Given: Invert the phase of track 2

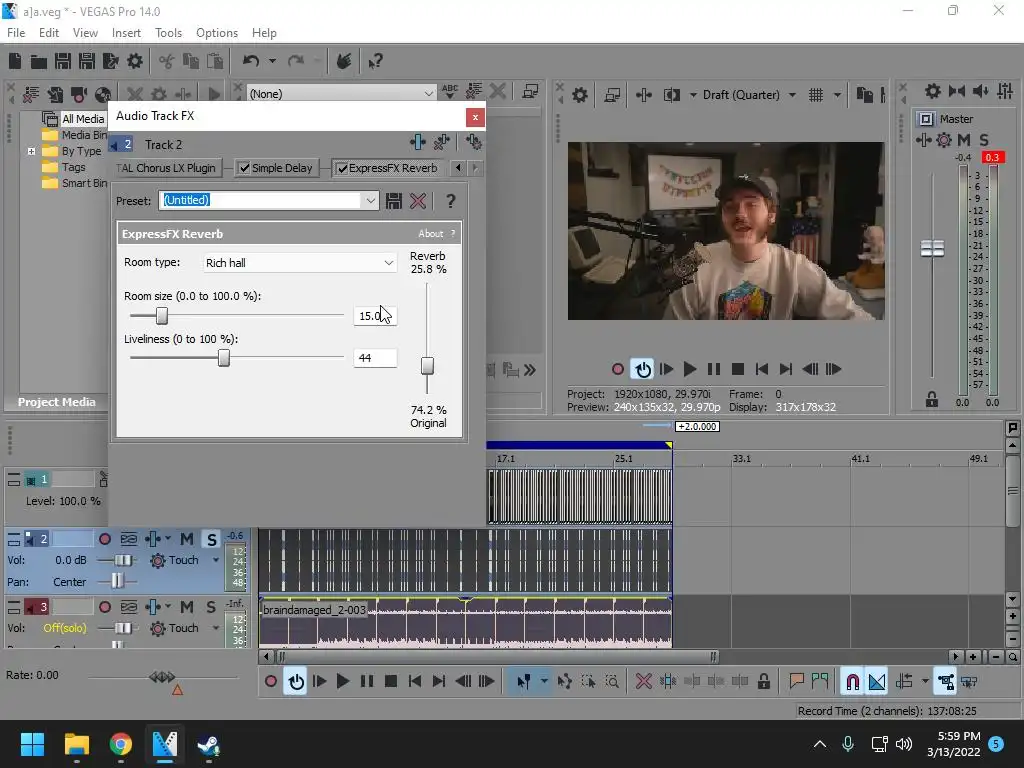Looking at the screenshot, I should tap(129, 539).
